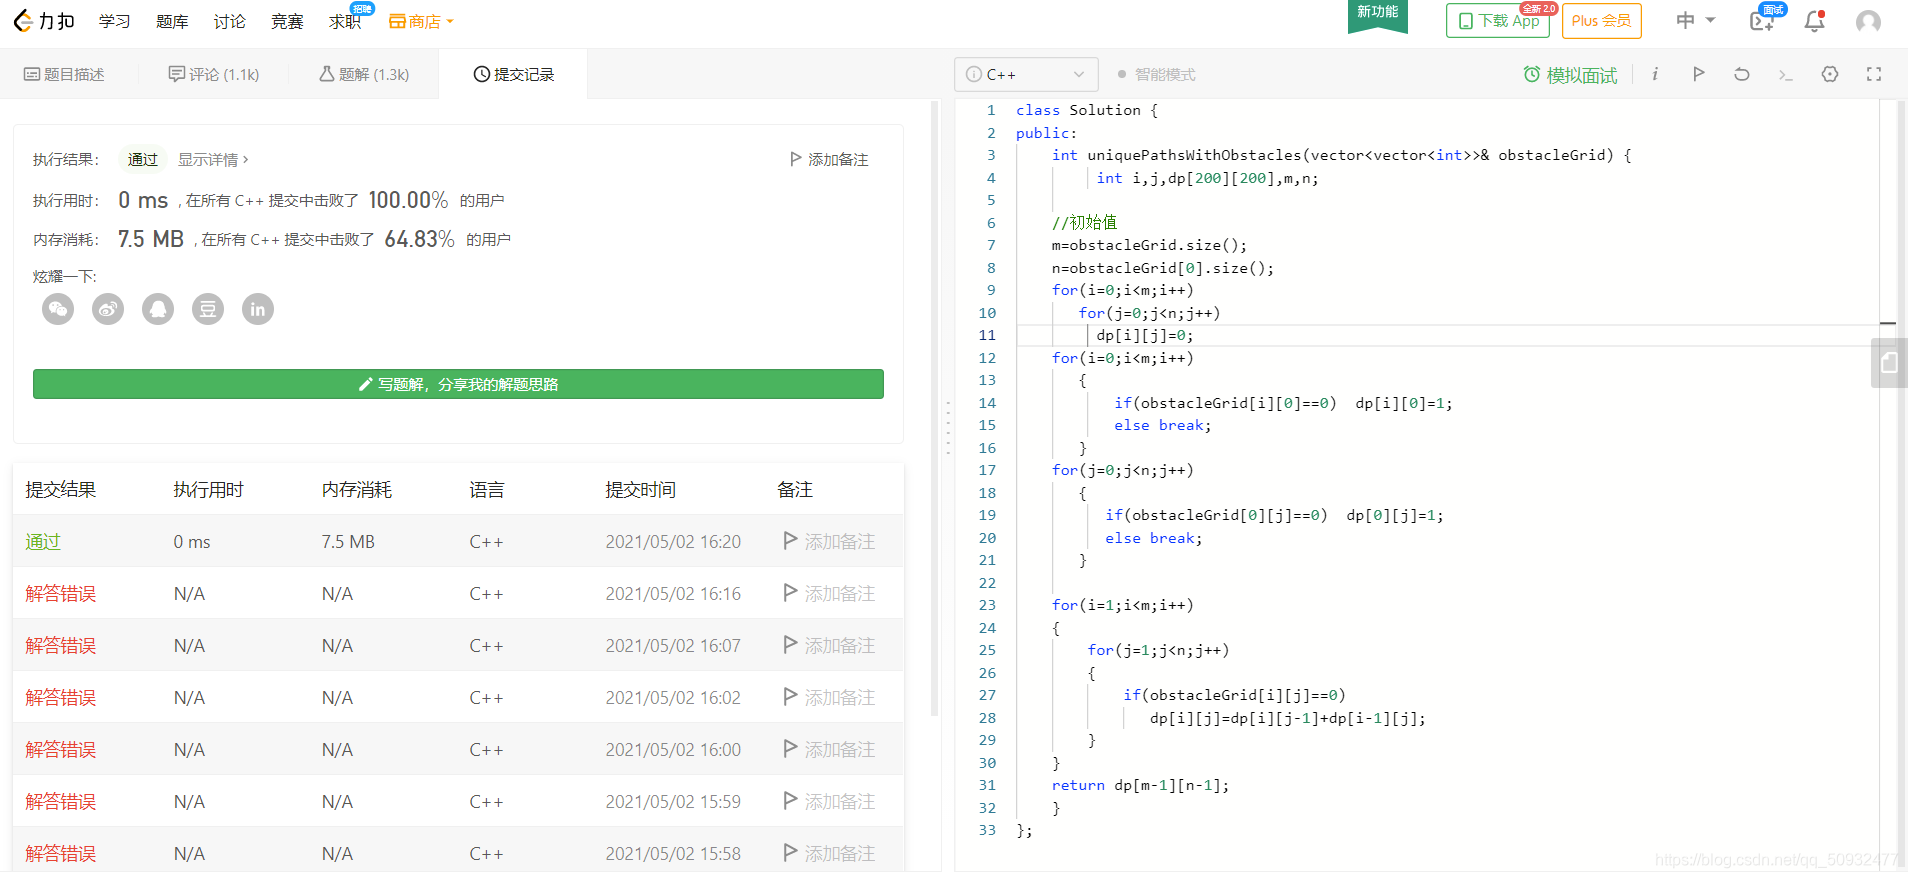Viewport: 1908px width, 878px height.
Task: Open the console terminal icon
Action: point(1786,75)
